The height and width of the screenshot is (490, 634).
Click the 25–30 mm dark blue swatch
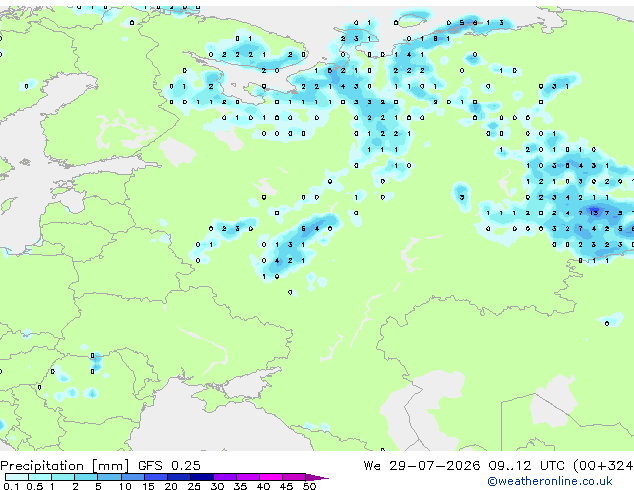coord(201,477)
